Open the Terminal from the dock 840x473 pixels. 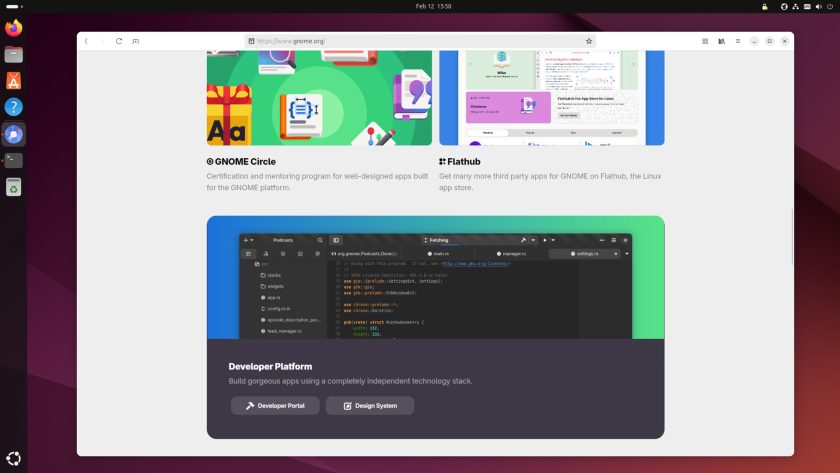pyautogui.click(x=13, y=160)
